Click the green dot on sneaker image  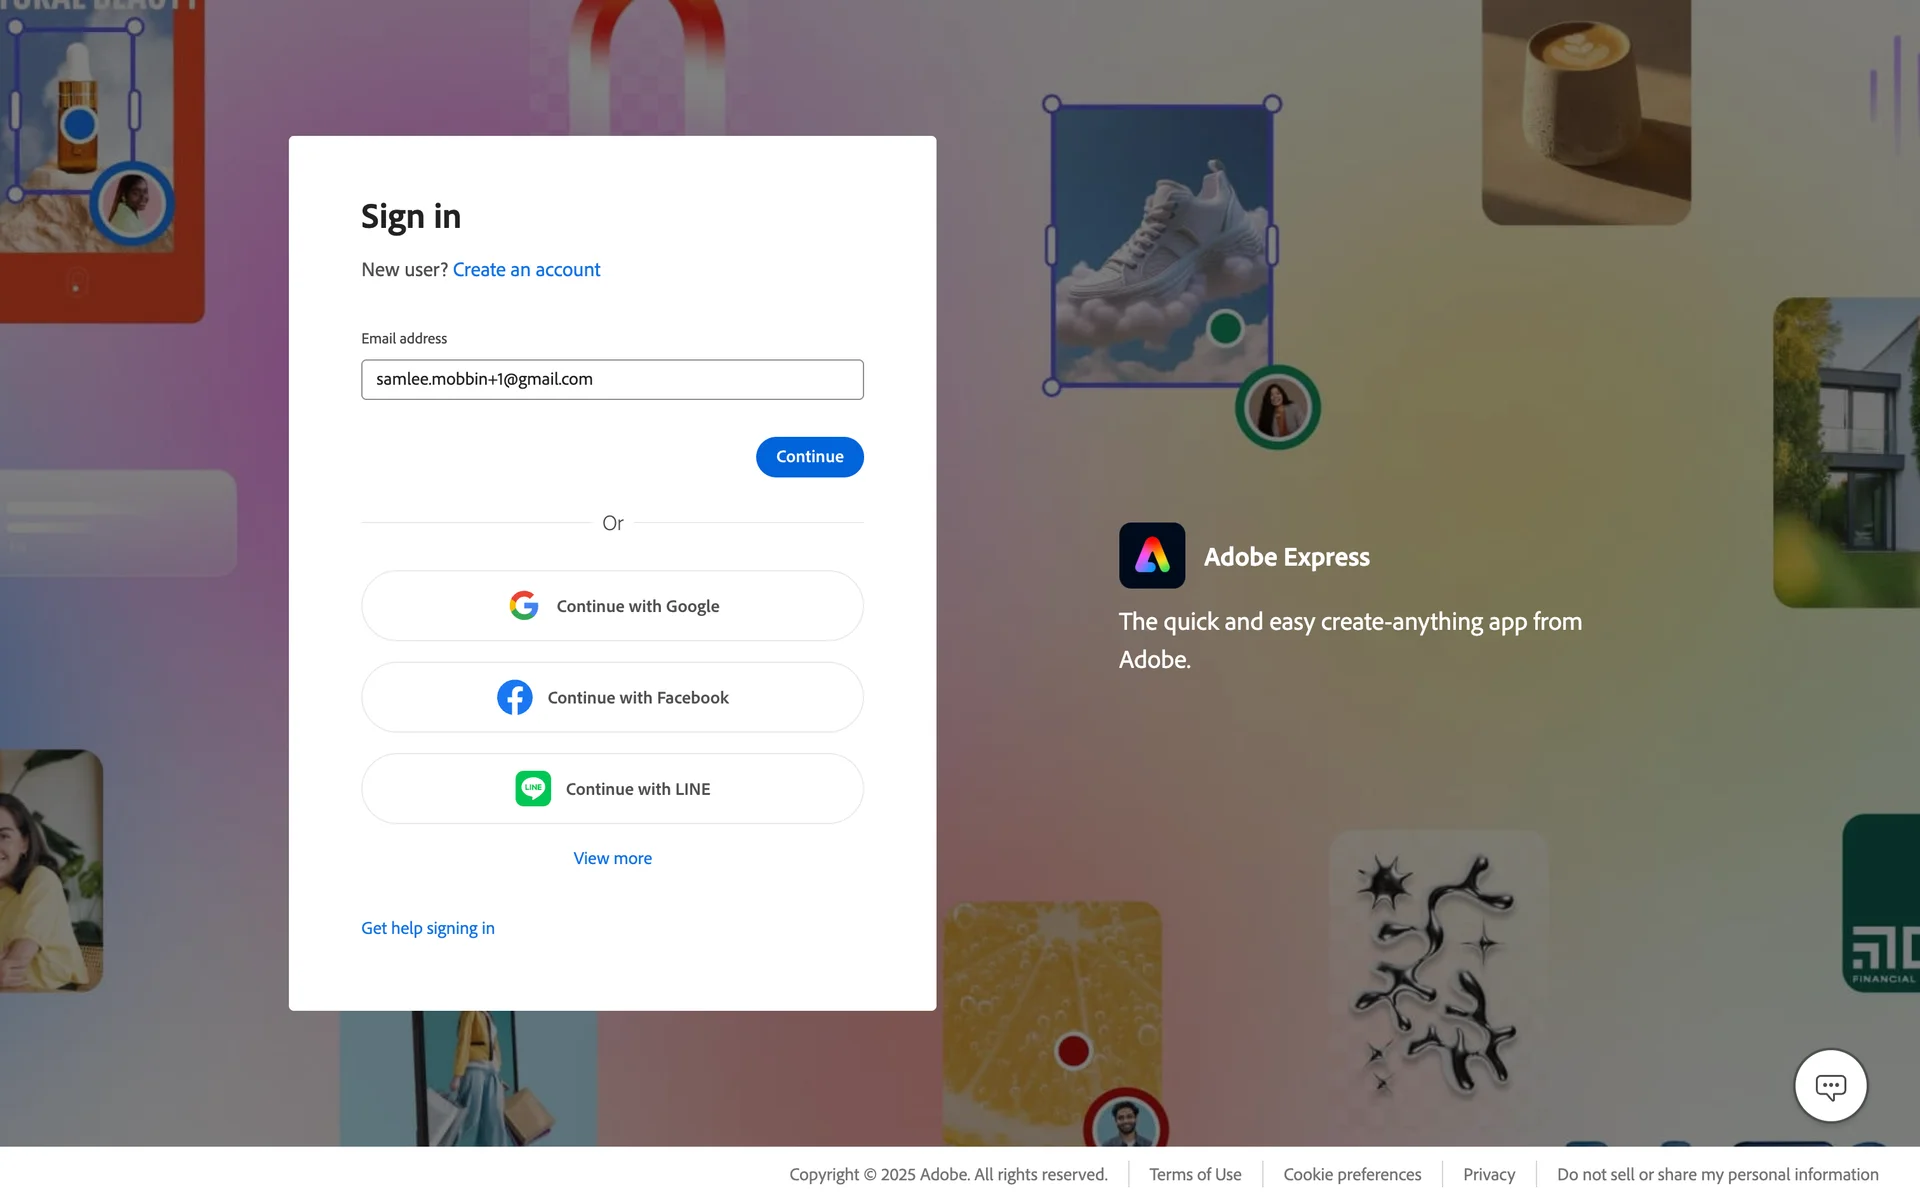tap(1225, 327)
